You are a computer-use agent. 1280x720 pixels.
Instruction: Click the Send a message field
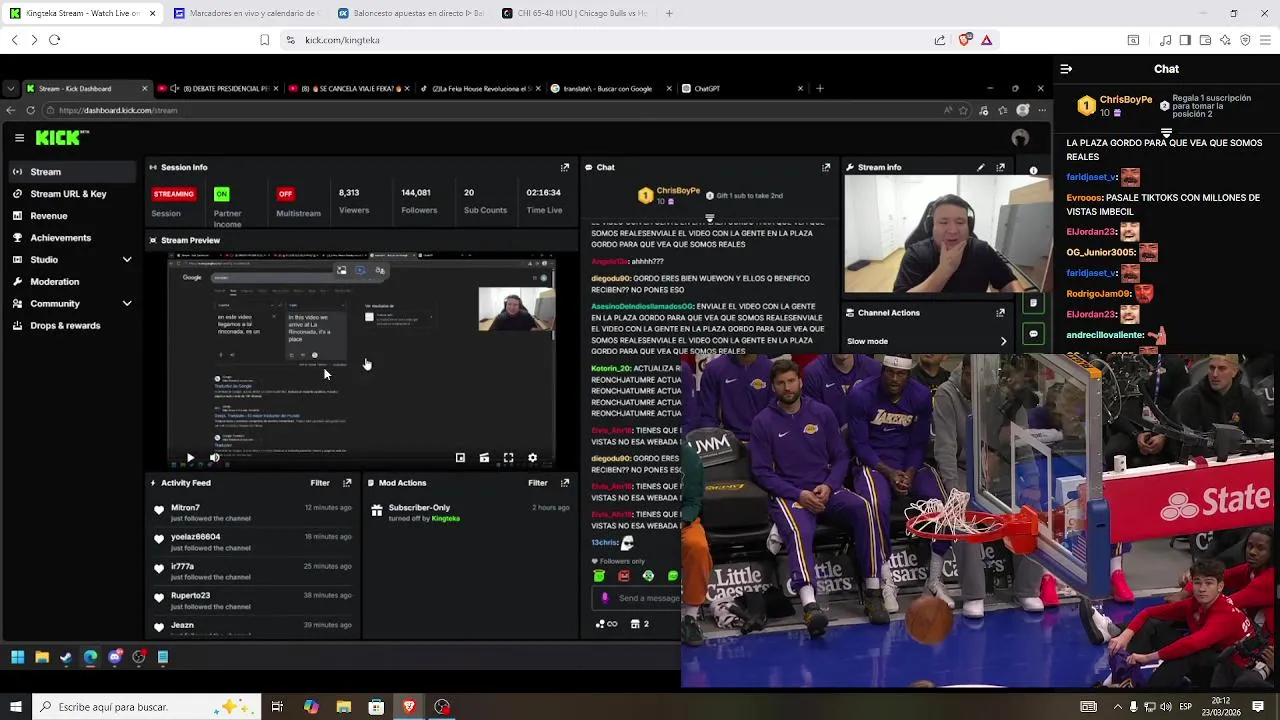(637, 598)
